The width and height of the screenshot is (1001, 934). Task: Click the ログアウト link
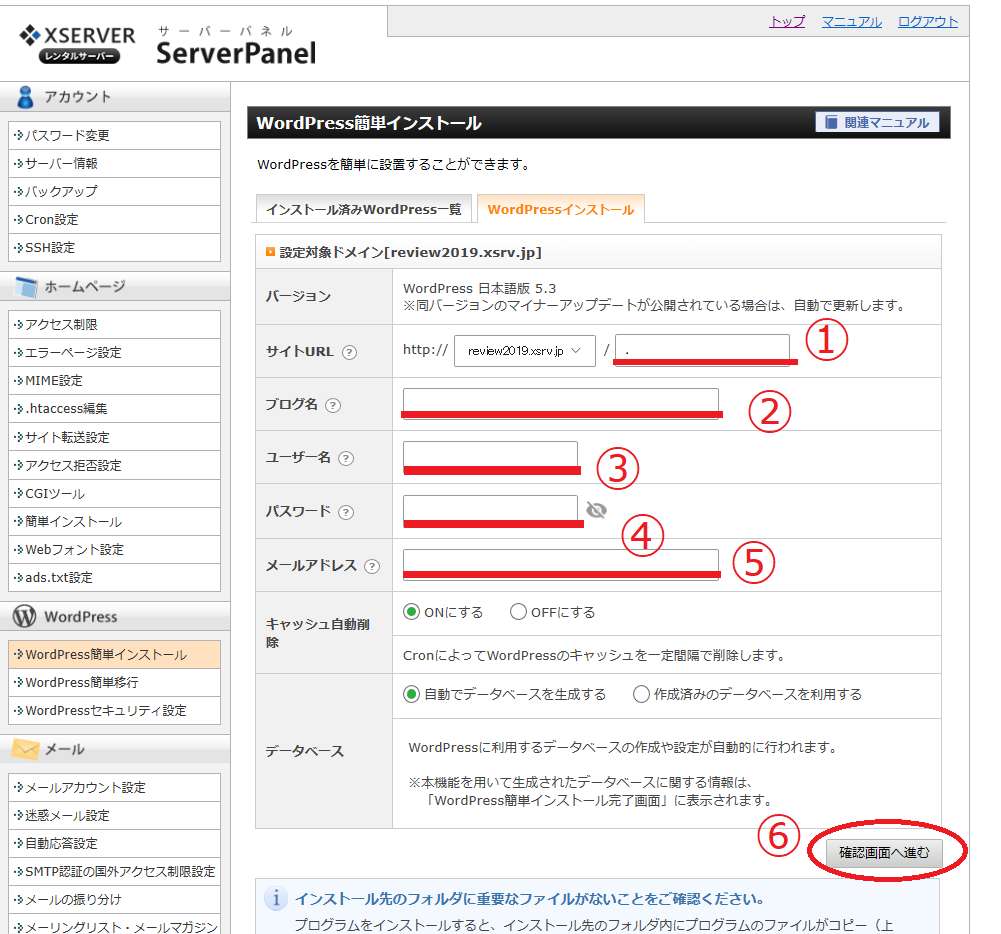[x=928, y=22]
